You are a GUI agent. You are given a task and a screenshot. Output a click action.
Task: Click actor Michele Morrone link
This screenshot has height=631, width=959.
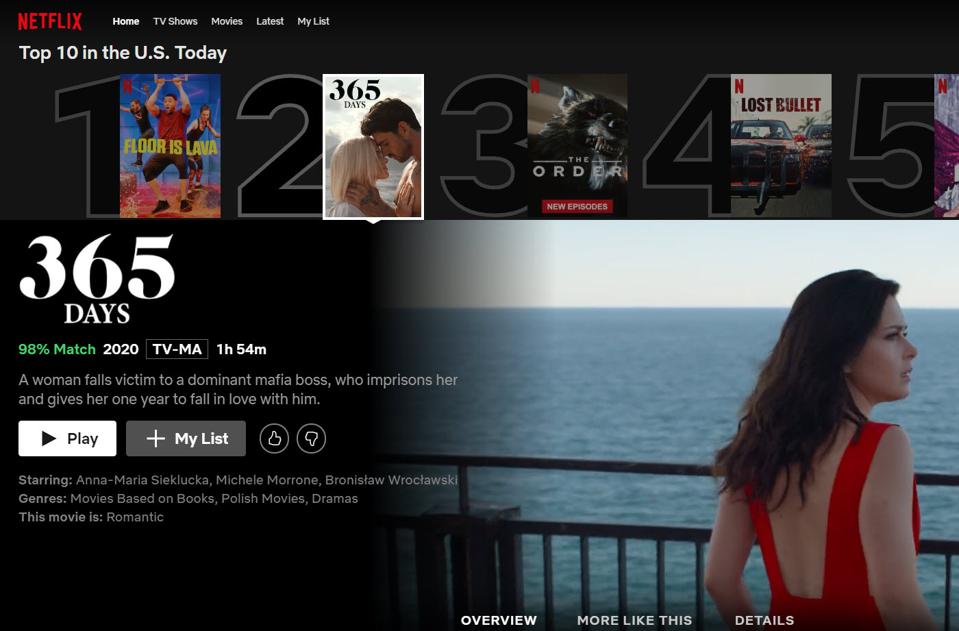pyautogui.click(x=267, y=480)
